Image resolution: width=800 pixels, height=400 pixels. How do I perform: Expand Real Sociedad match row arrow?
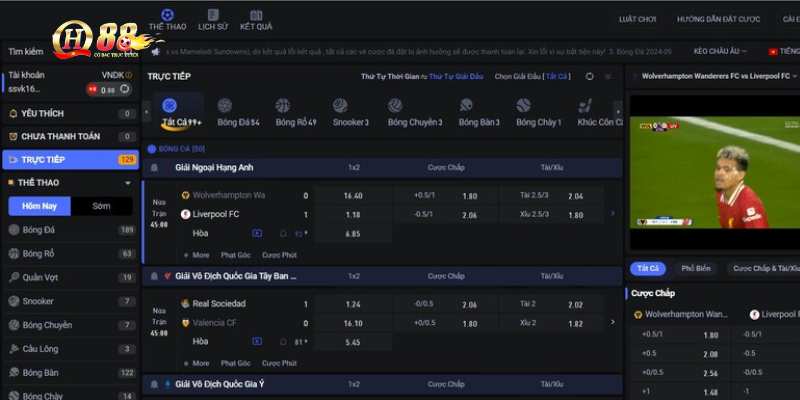pyautogui.click(x=613, y=322)
